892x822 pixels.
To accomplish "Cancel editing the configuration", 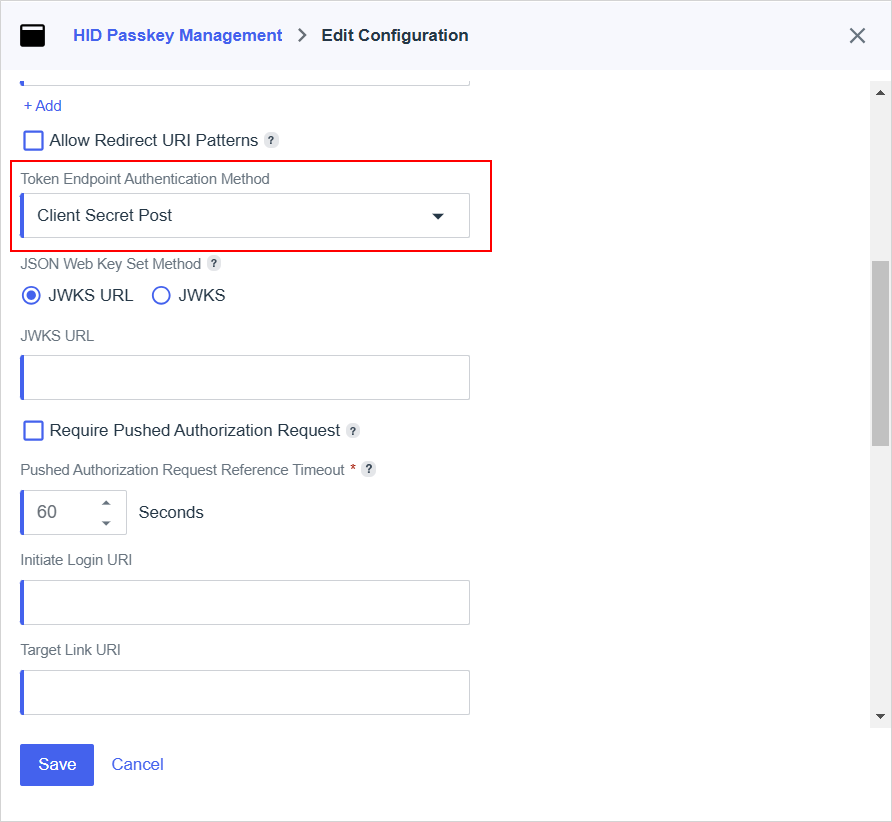I will pos(137,765).
